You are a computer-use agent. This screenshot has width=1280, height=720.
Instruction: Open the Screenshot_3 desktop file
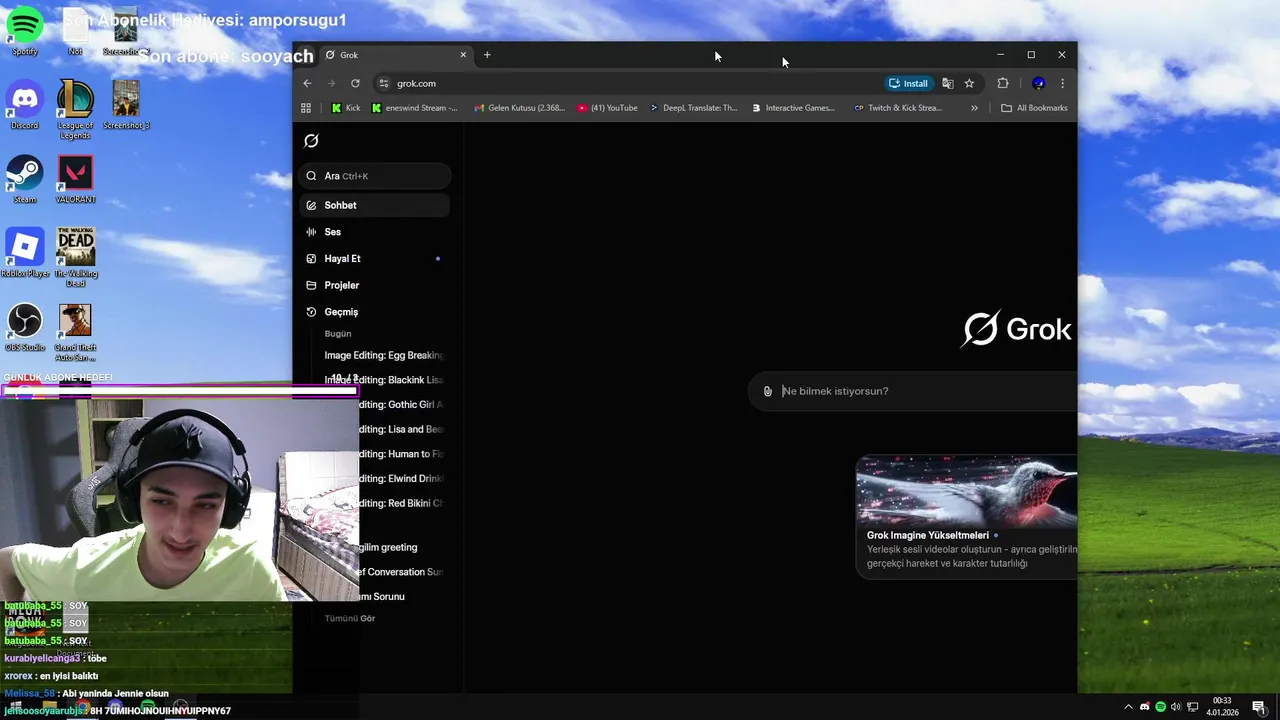(126, 105)
